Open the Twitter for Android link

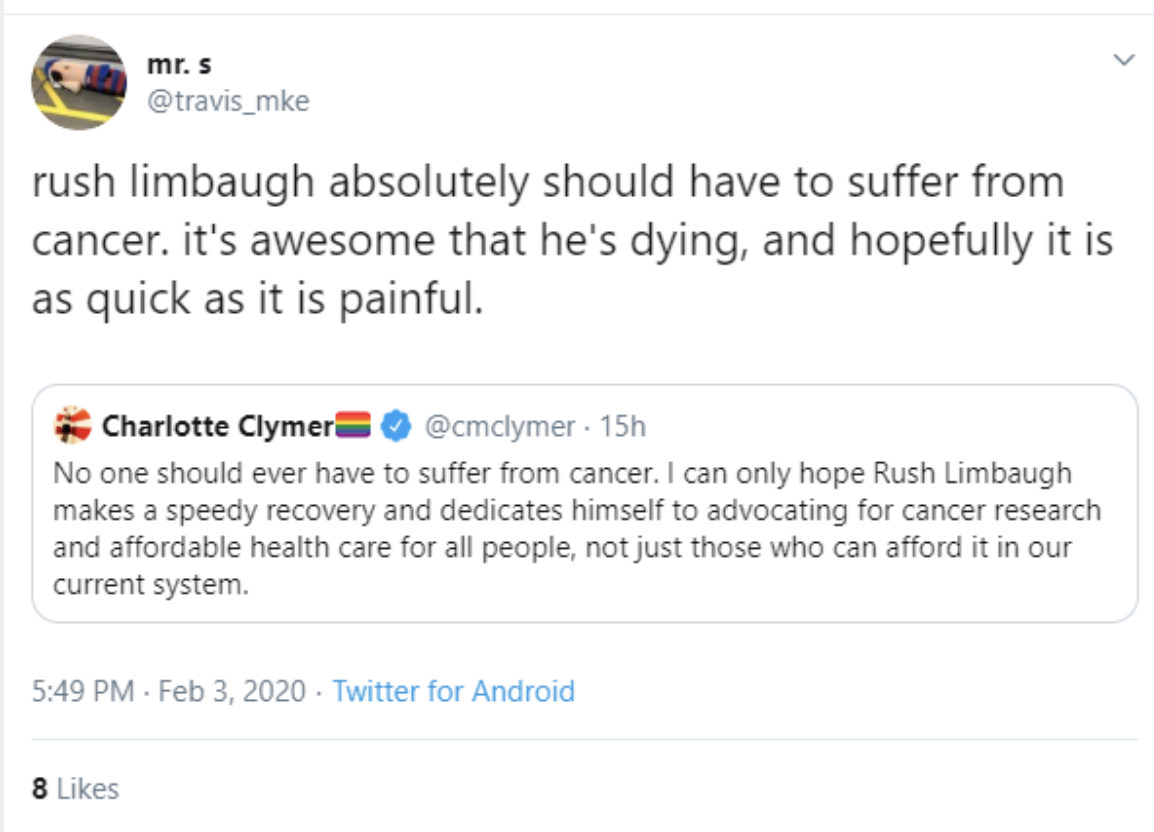(453, 691)
